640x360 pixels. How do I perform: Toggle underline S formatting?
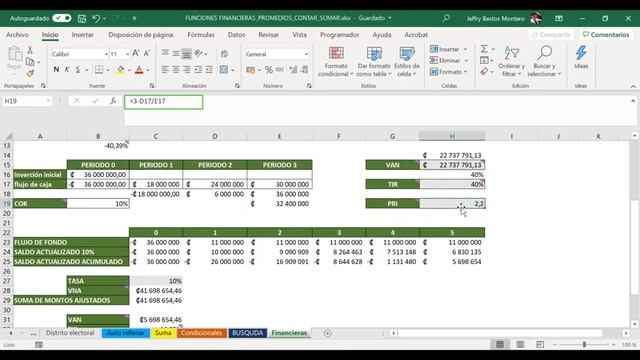tap(78, 70)
